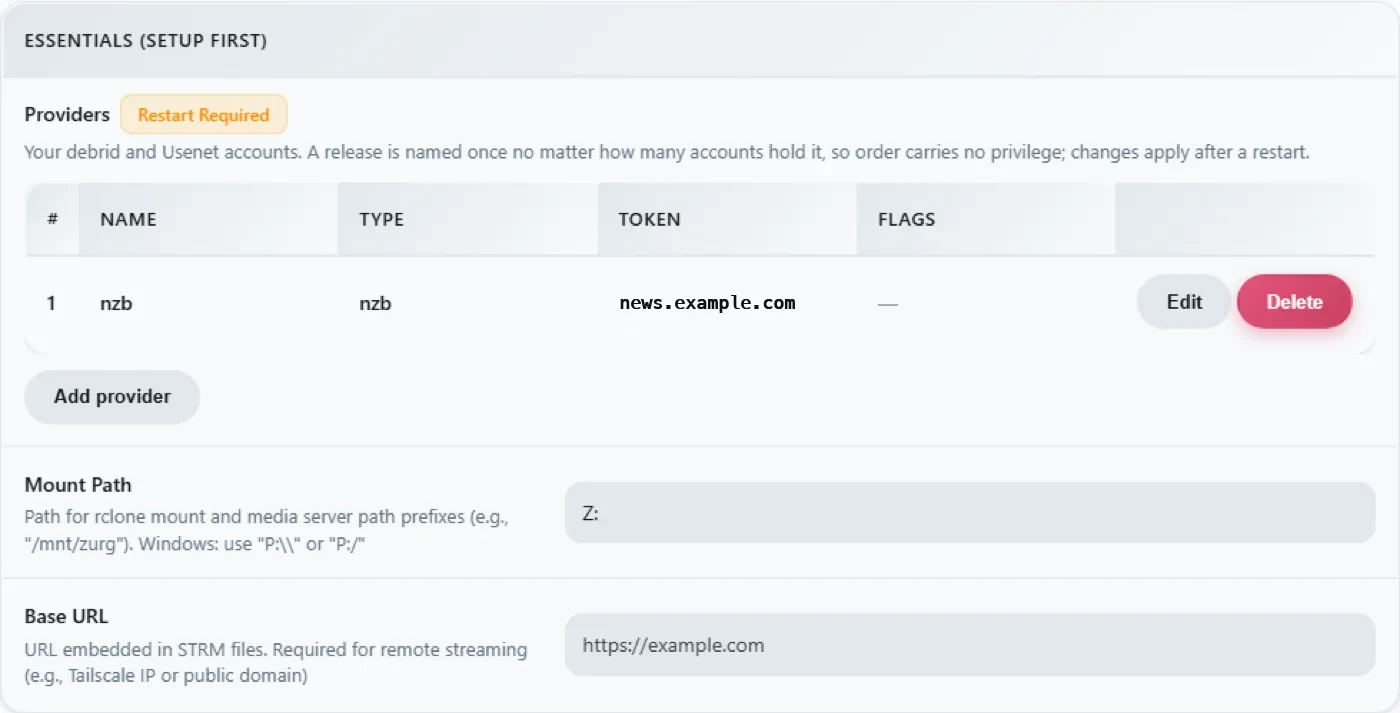1400x713 pixels.
Task: Click the Providers heading label
Action: pyautogui.click(x=67, y=115)
